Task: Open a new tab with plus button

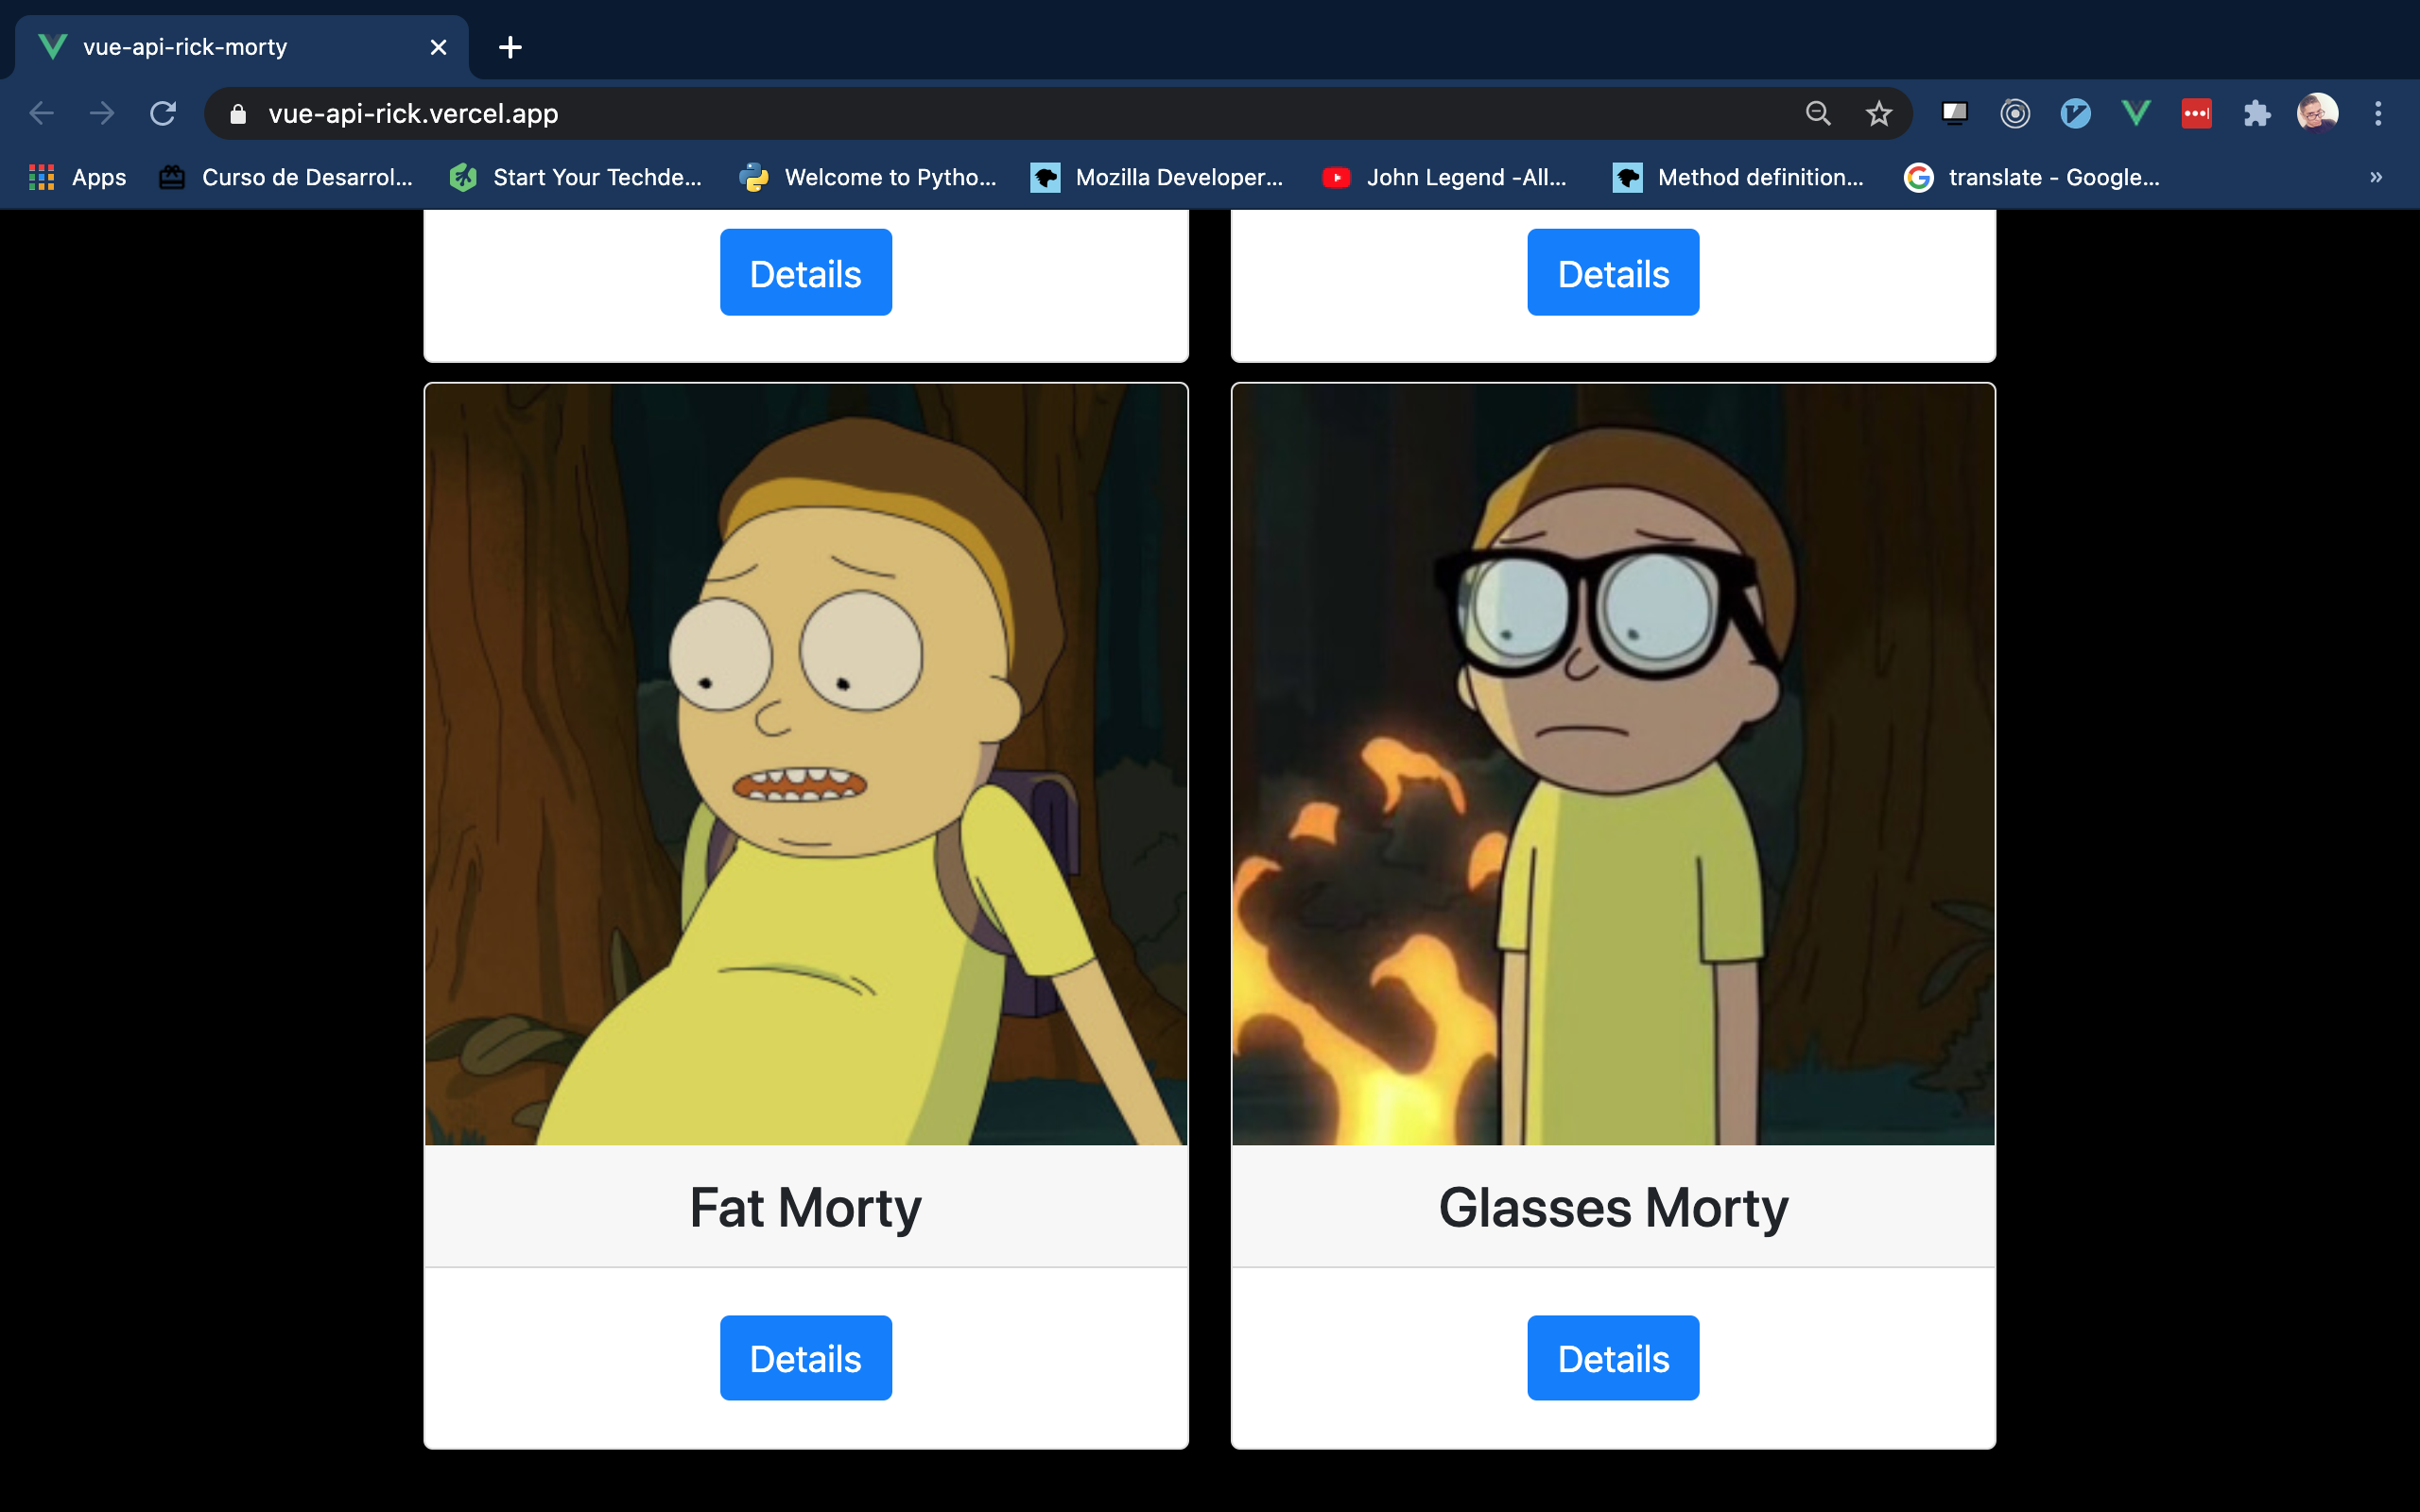Action: click(510, 47)
